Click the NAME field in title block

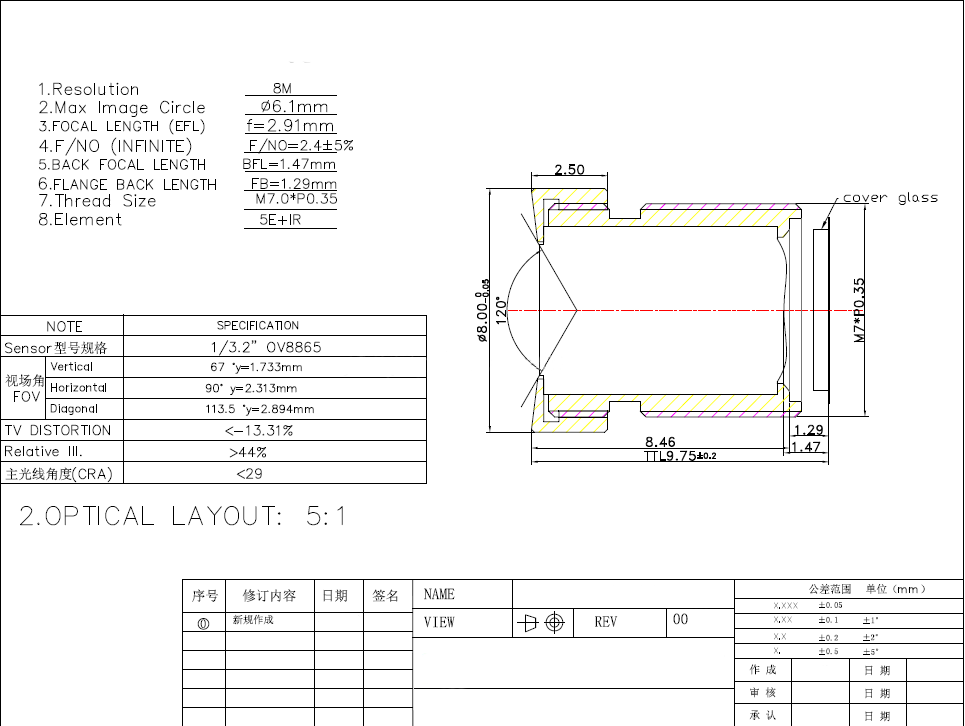(439, 594)
